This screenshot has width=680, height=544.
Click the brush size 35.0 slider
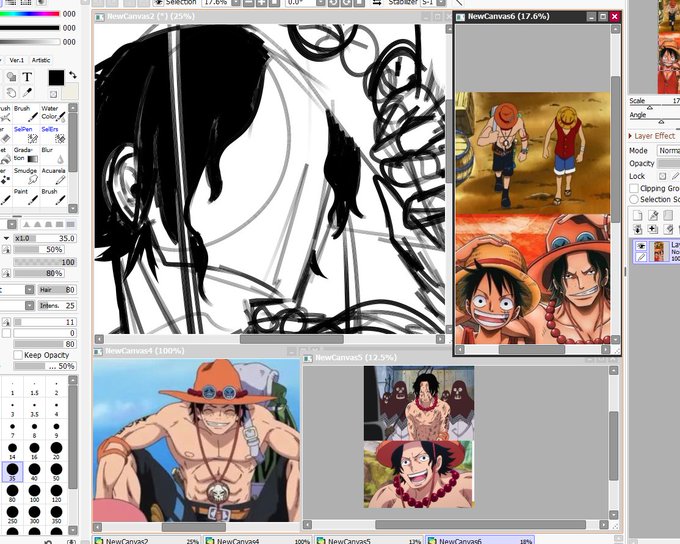[x=45, y=238]
